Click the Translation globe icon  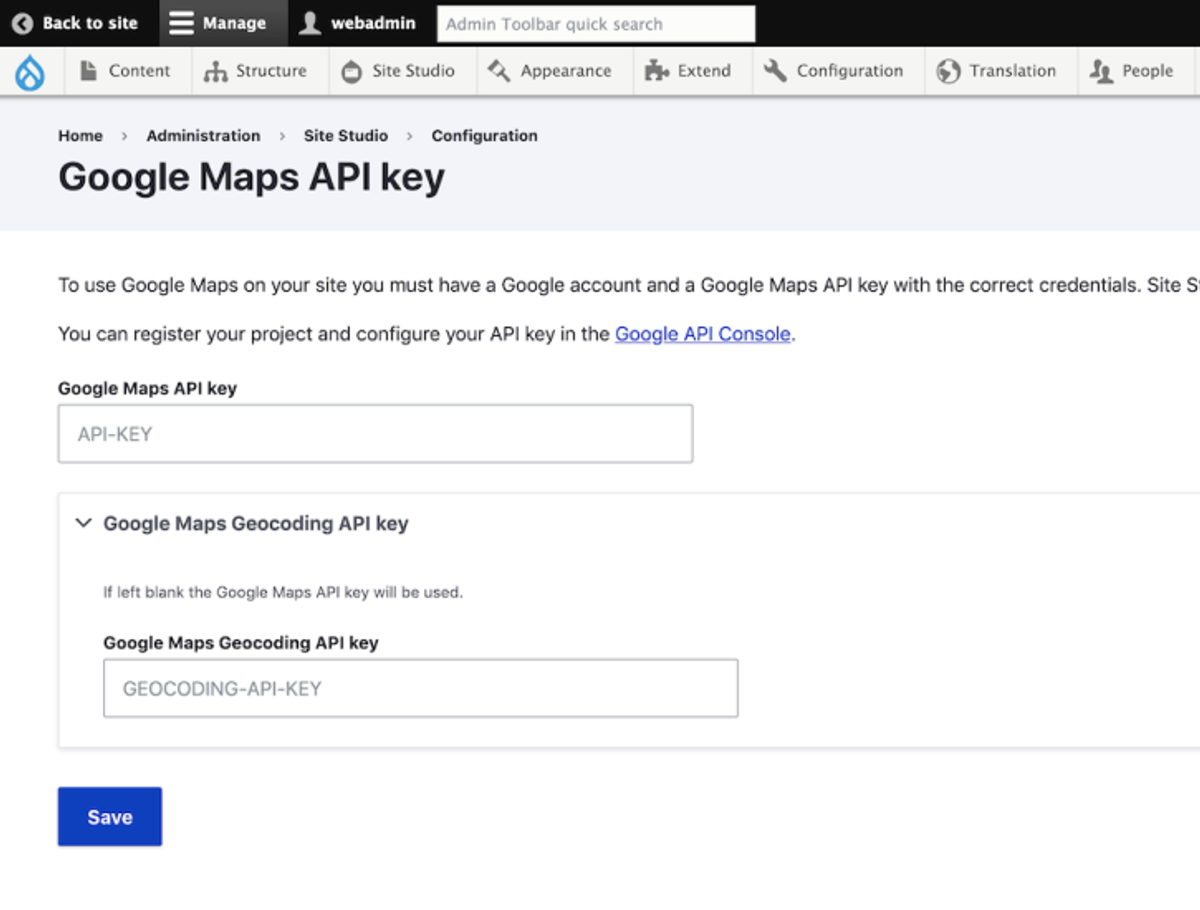coord(948,71)
